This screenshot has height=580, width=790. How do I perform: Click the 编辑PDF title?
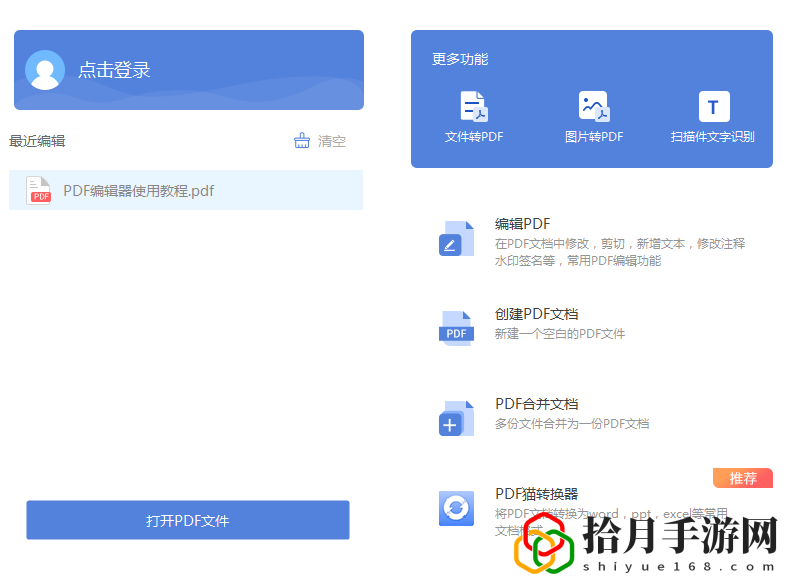522,224
